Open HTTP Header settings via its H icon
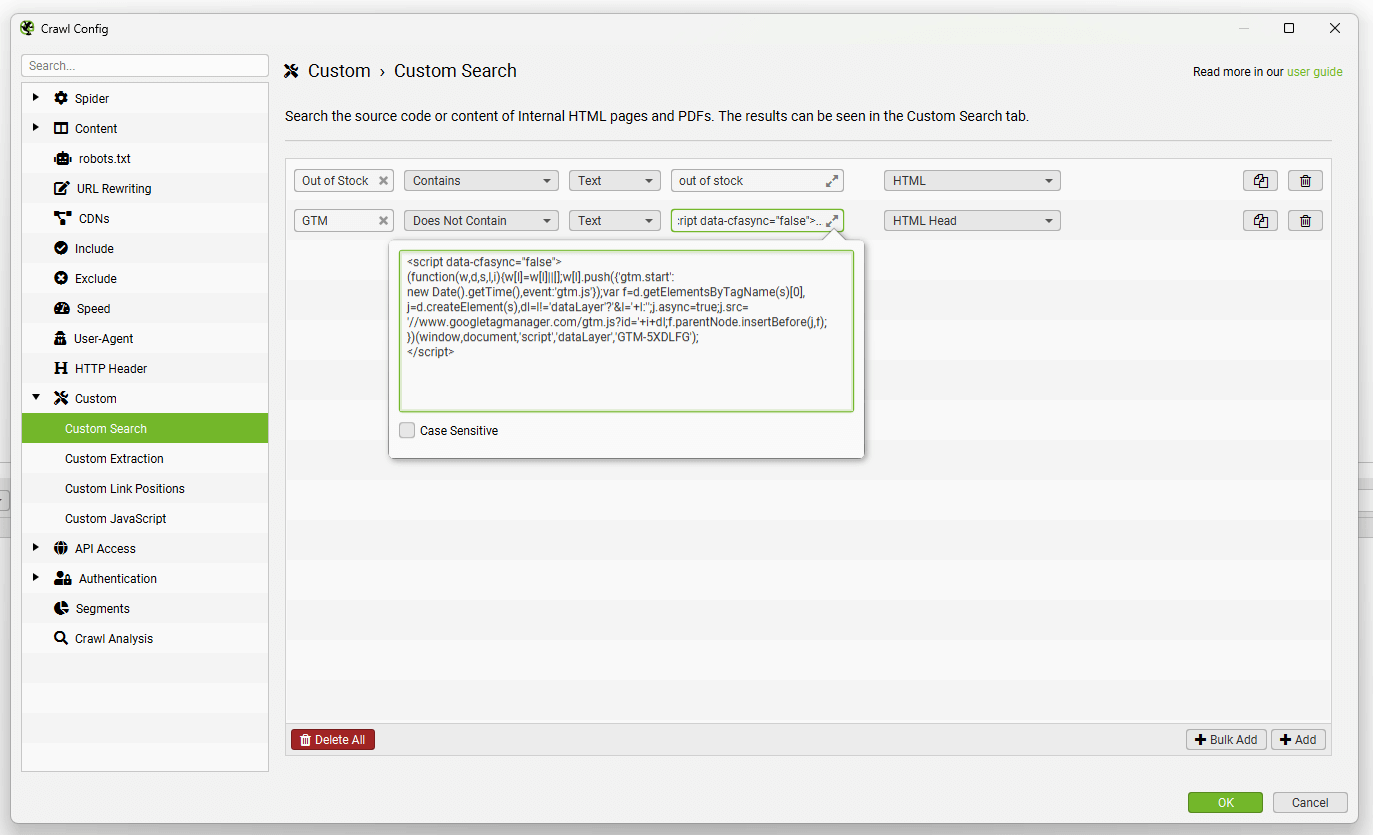This screenshot has height=835, width=1373. pyautogui.click(x=61, y=368)
